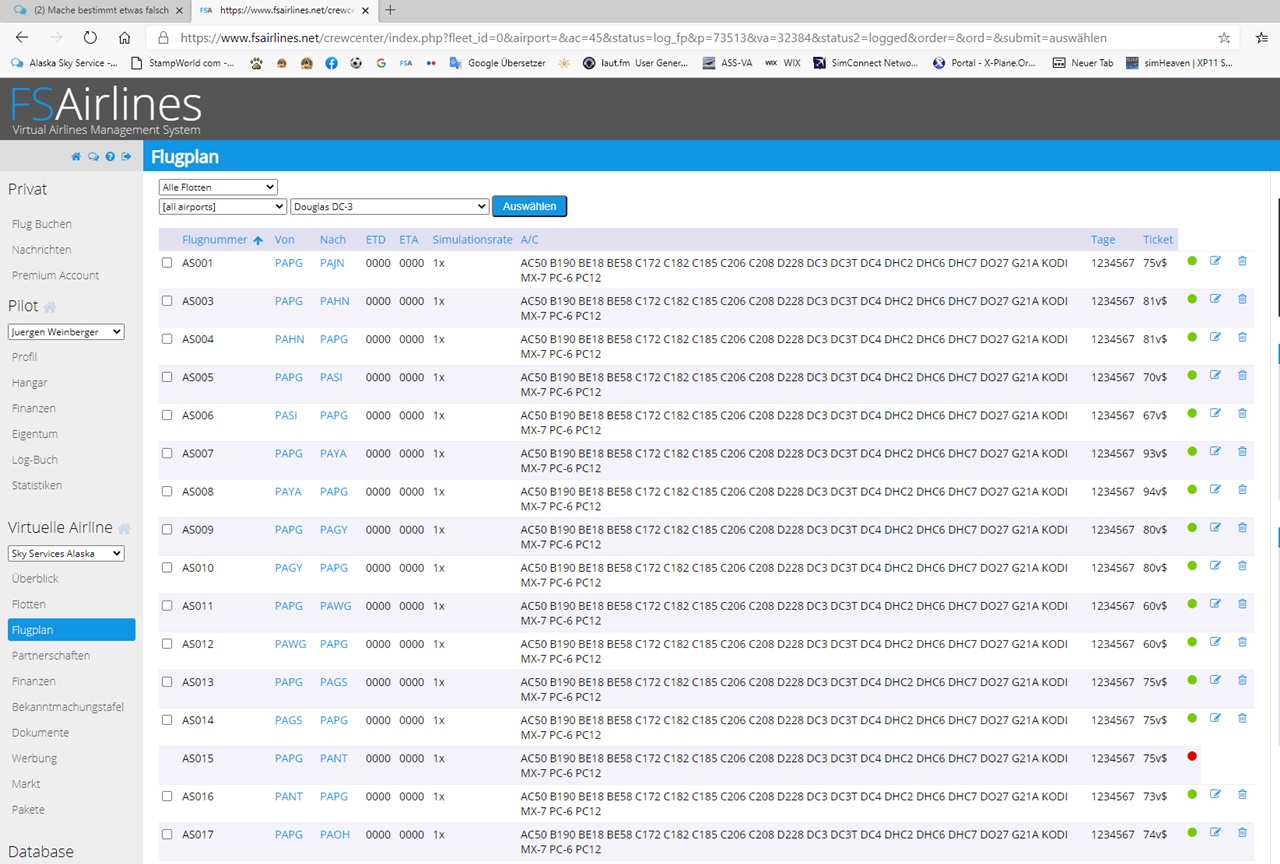Open the [all airports] dropdown
The width and height of the screenshot is (1280, 864).
point(223,206)
